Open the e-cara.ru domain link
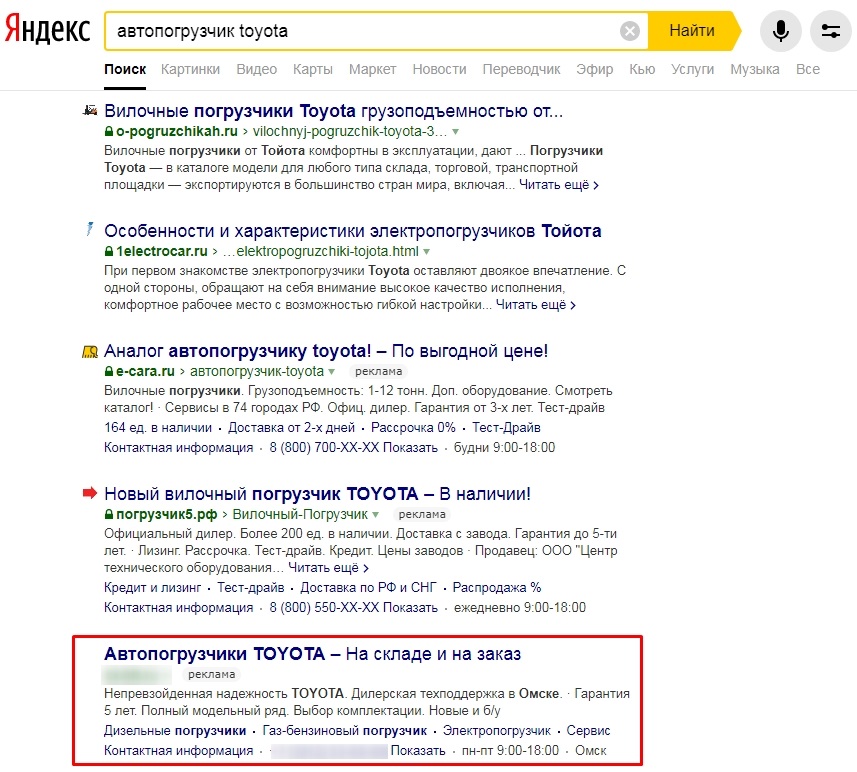Viewport: 857px width, 772px height. 145,371
